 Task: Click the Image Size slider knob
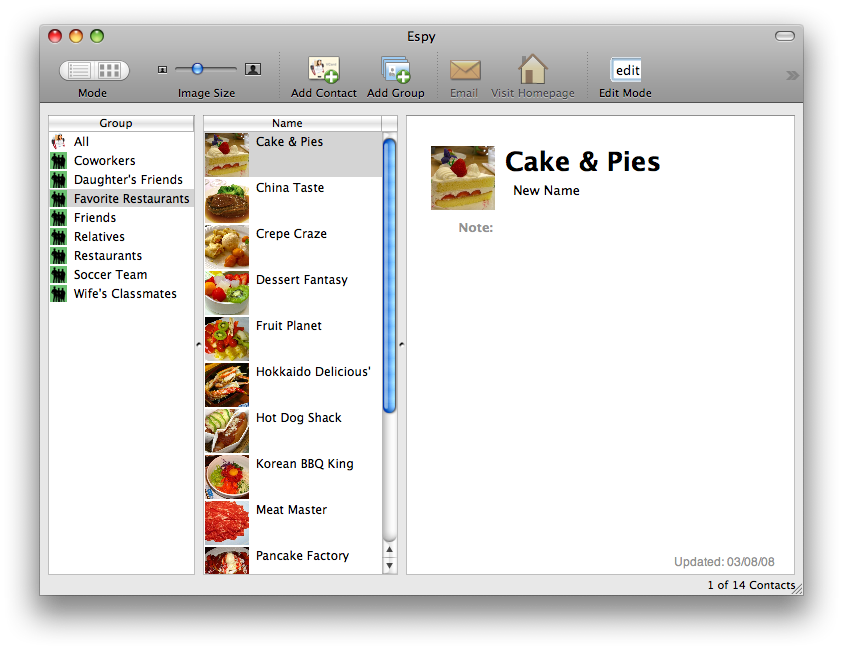pyautogui.click(x=197, y=69)
